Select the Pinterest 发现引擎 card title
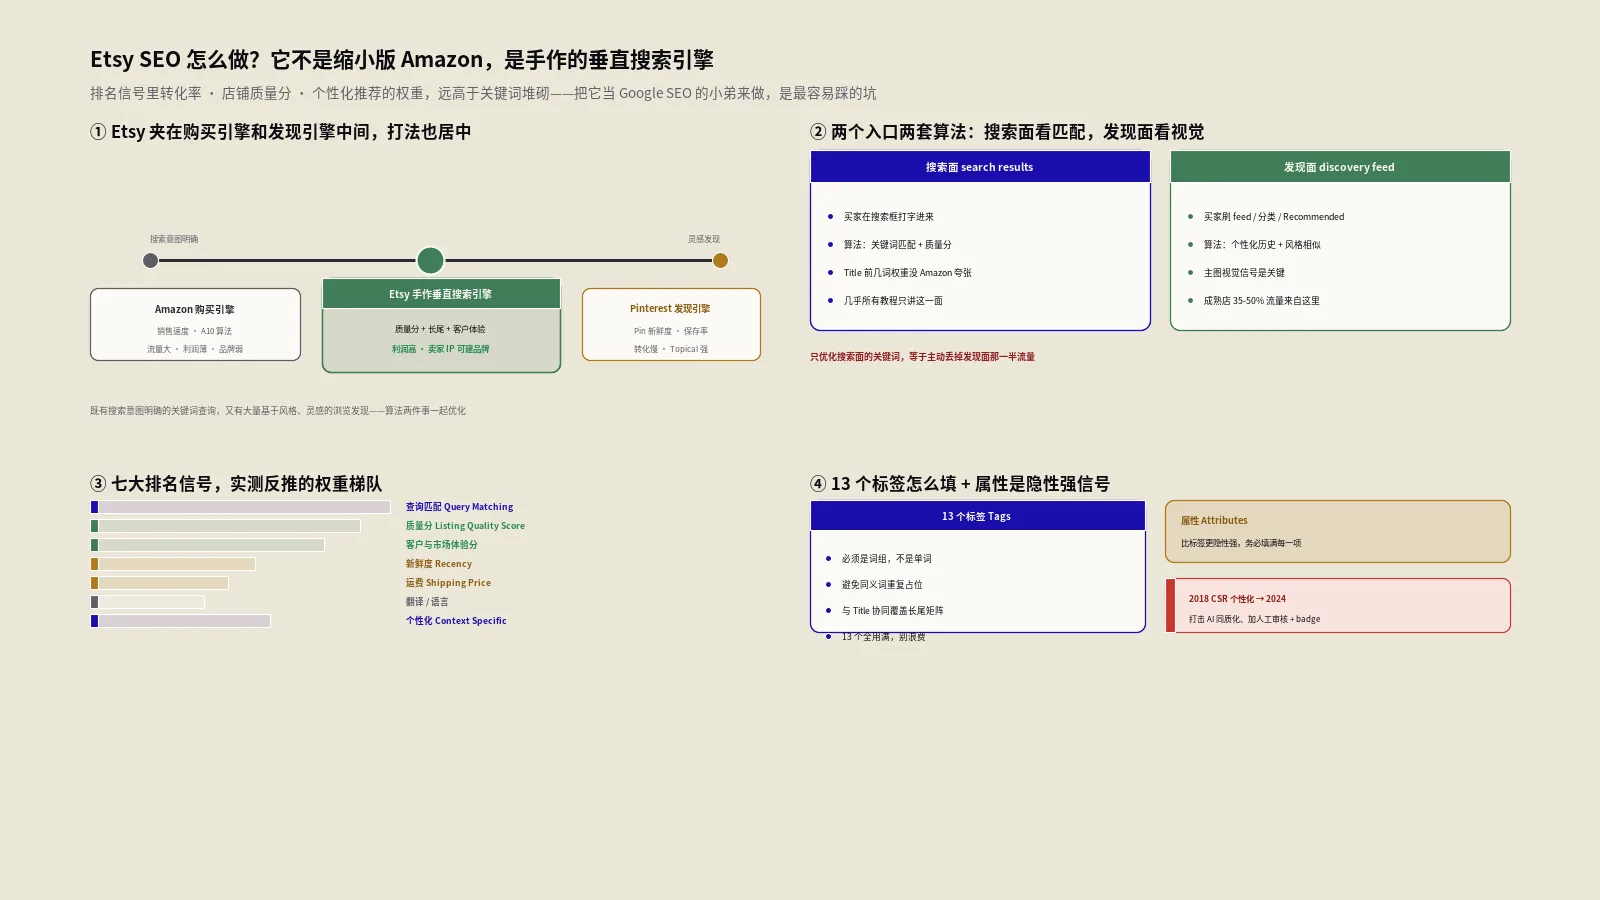Viewport: 1600px width, 900px height. 670,309
